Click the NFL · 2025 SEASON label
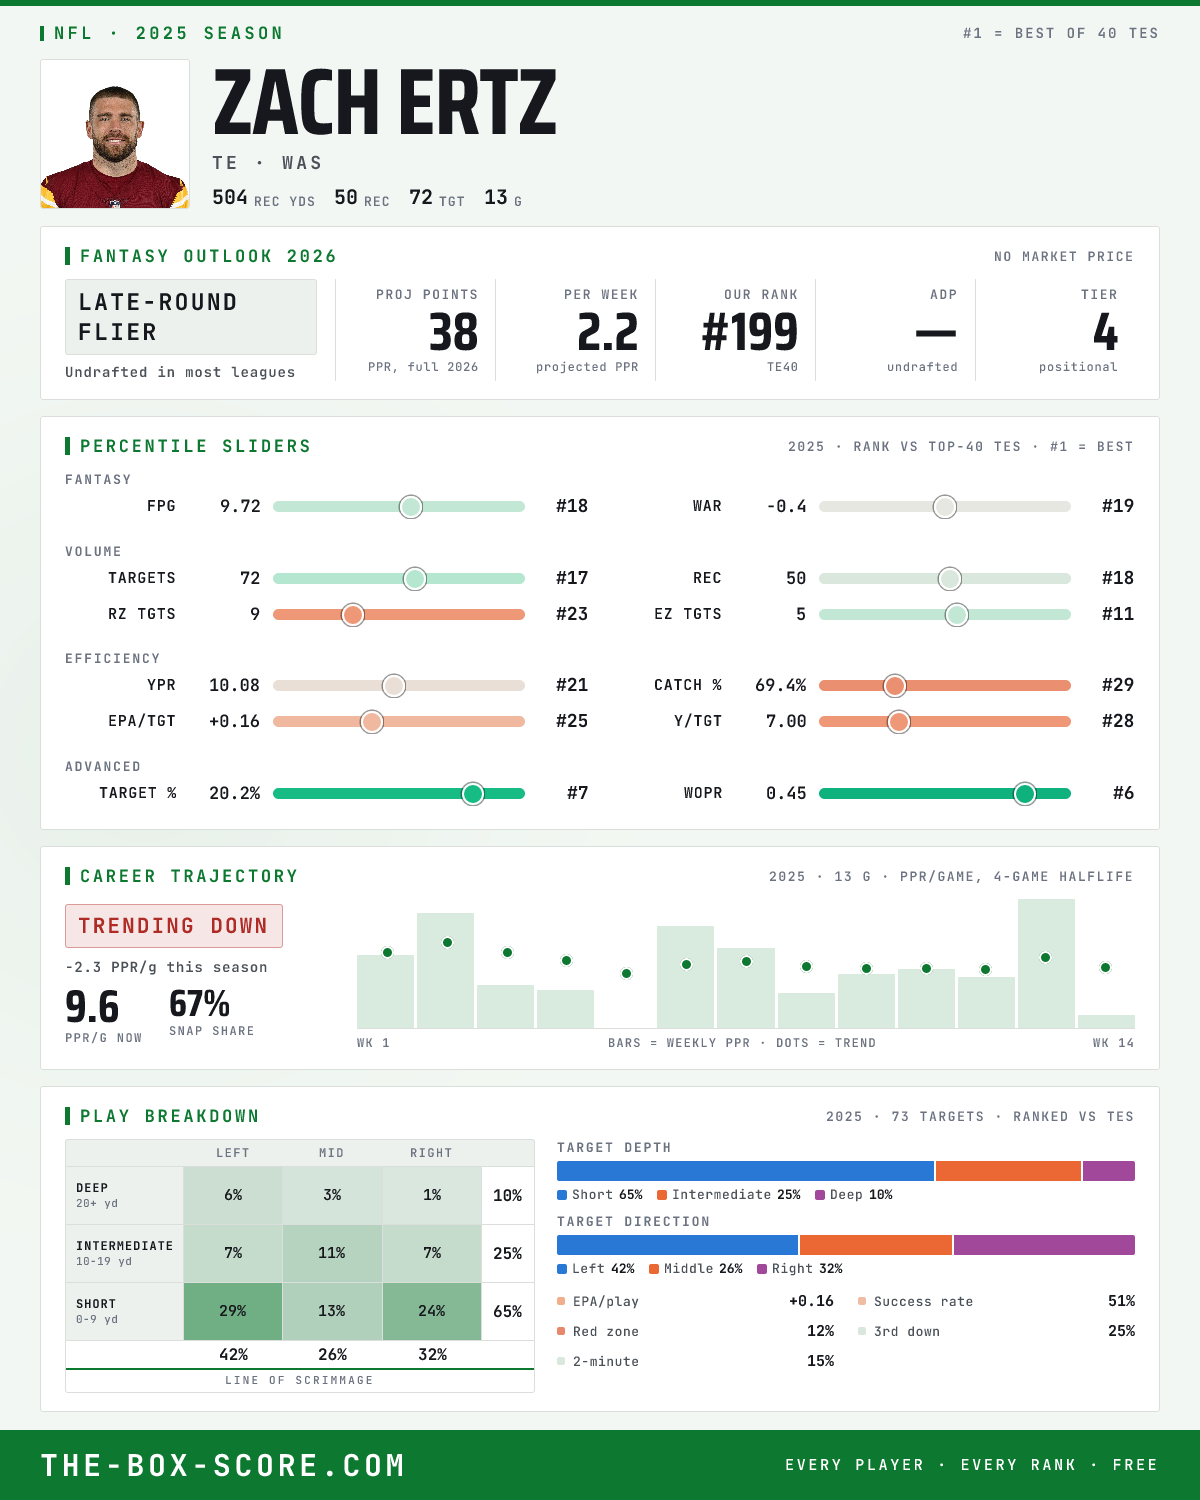Viewport: 1200px width, 1500px height. (x=169, y=33)
